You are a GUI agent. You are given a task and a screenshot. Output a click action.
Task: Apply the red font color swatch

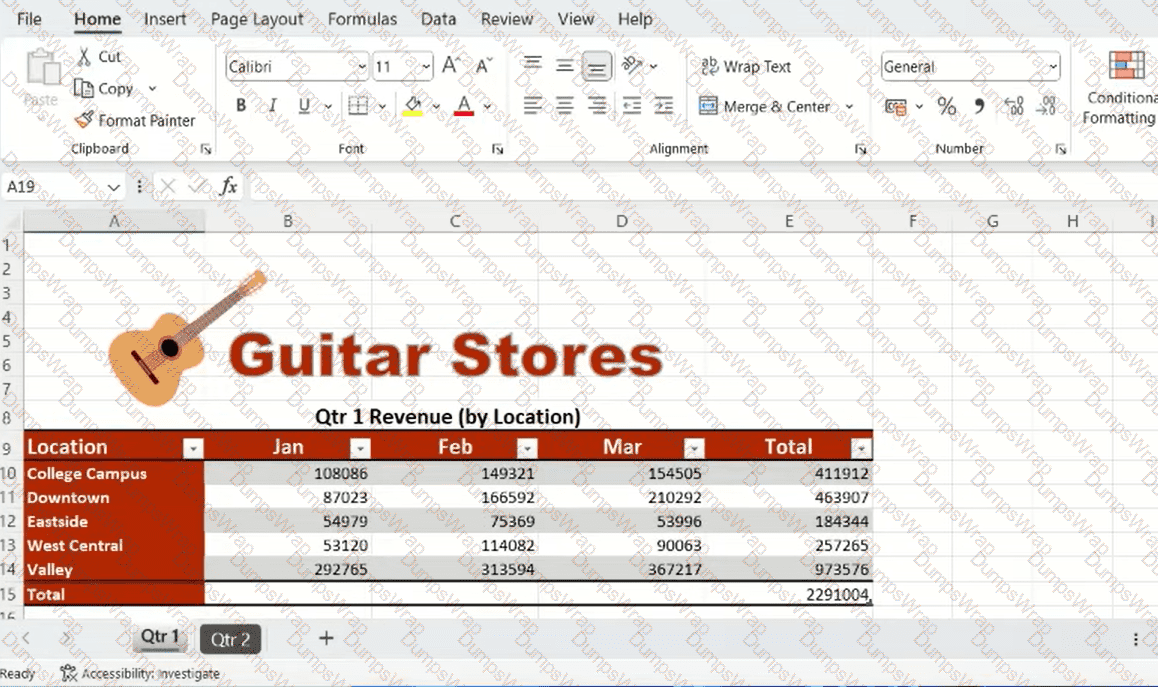click(464, 106)
